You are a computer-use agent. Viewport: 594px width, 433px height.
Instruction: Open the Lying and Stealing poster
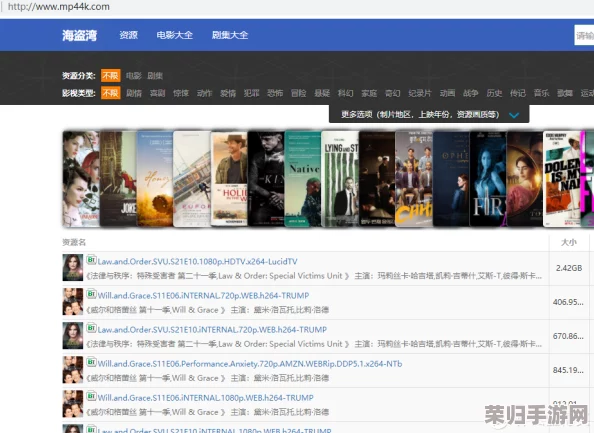tap(339, 179)
